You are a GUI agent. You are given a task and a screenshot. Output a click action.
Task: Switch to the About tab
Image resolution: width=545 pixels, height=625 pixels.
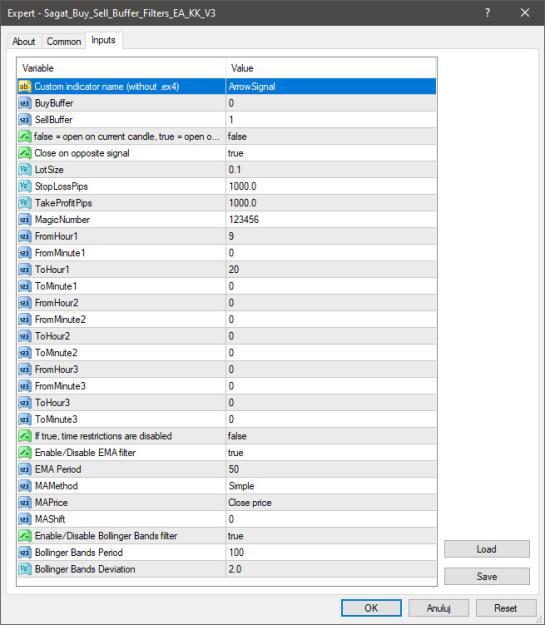click(24, 41)
